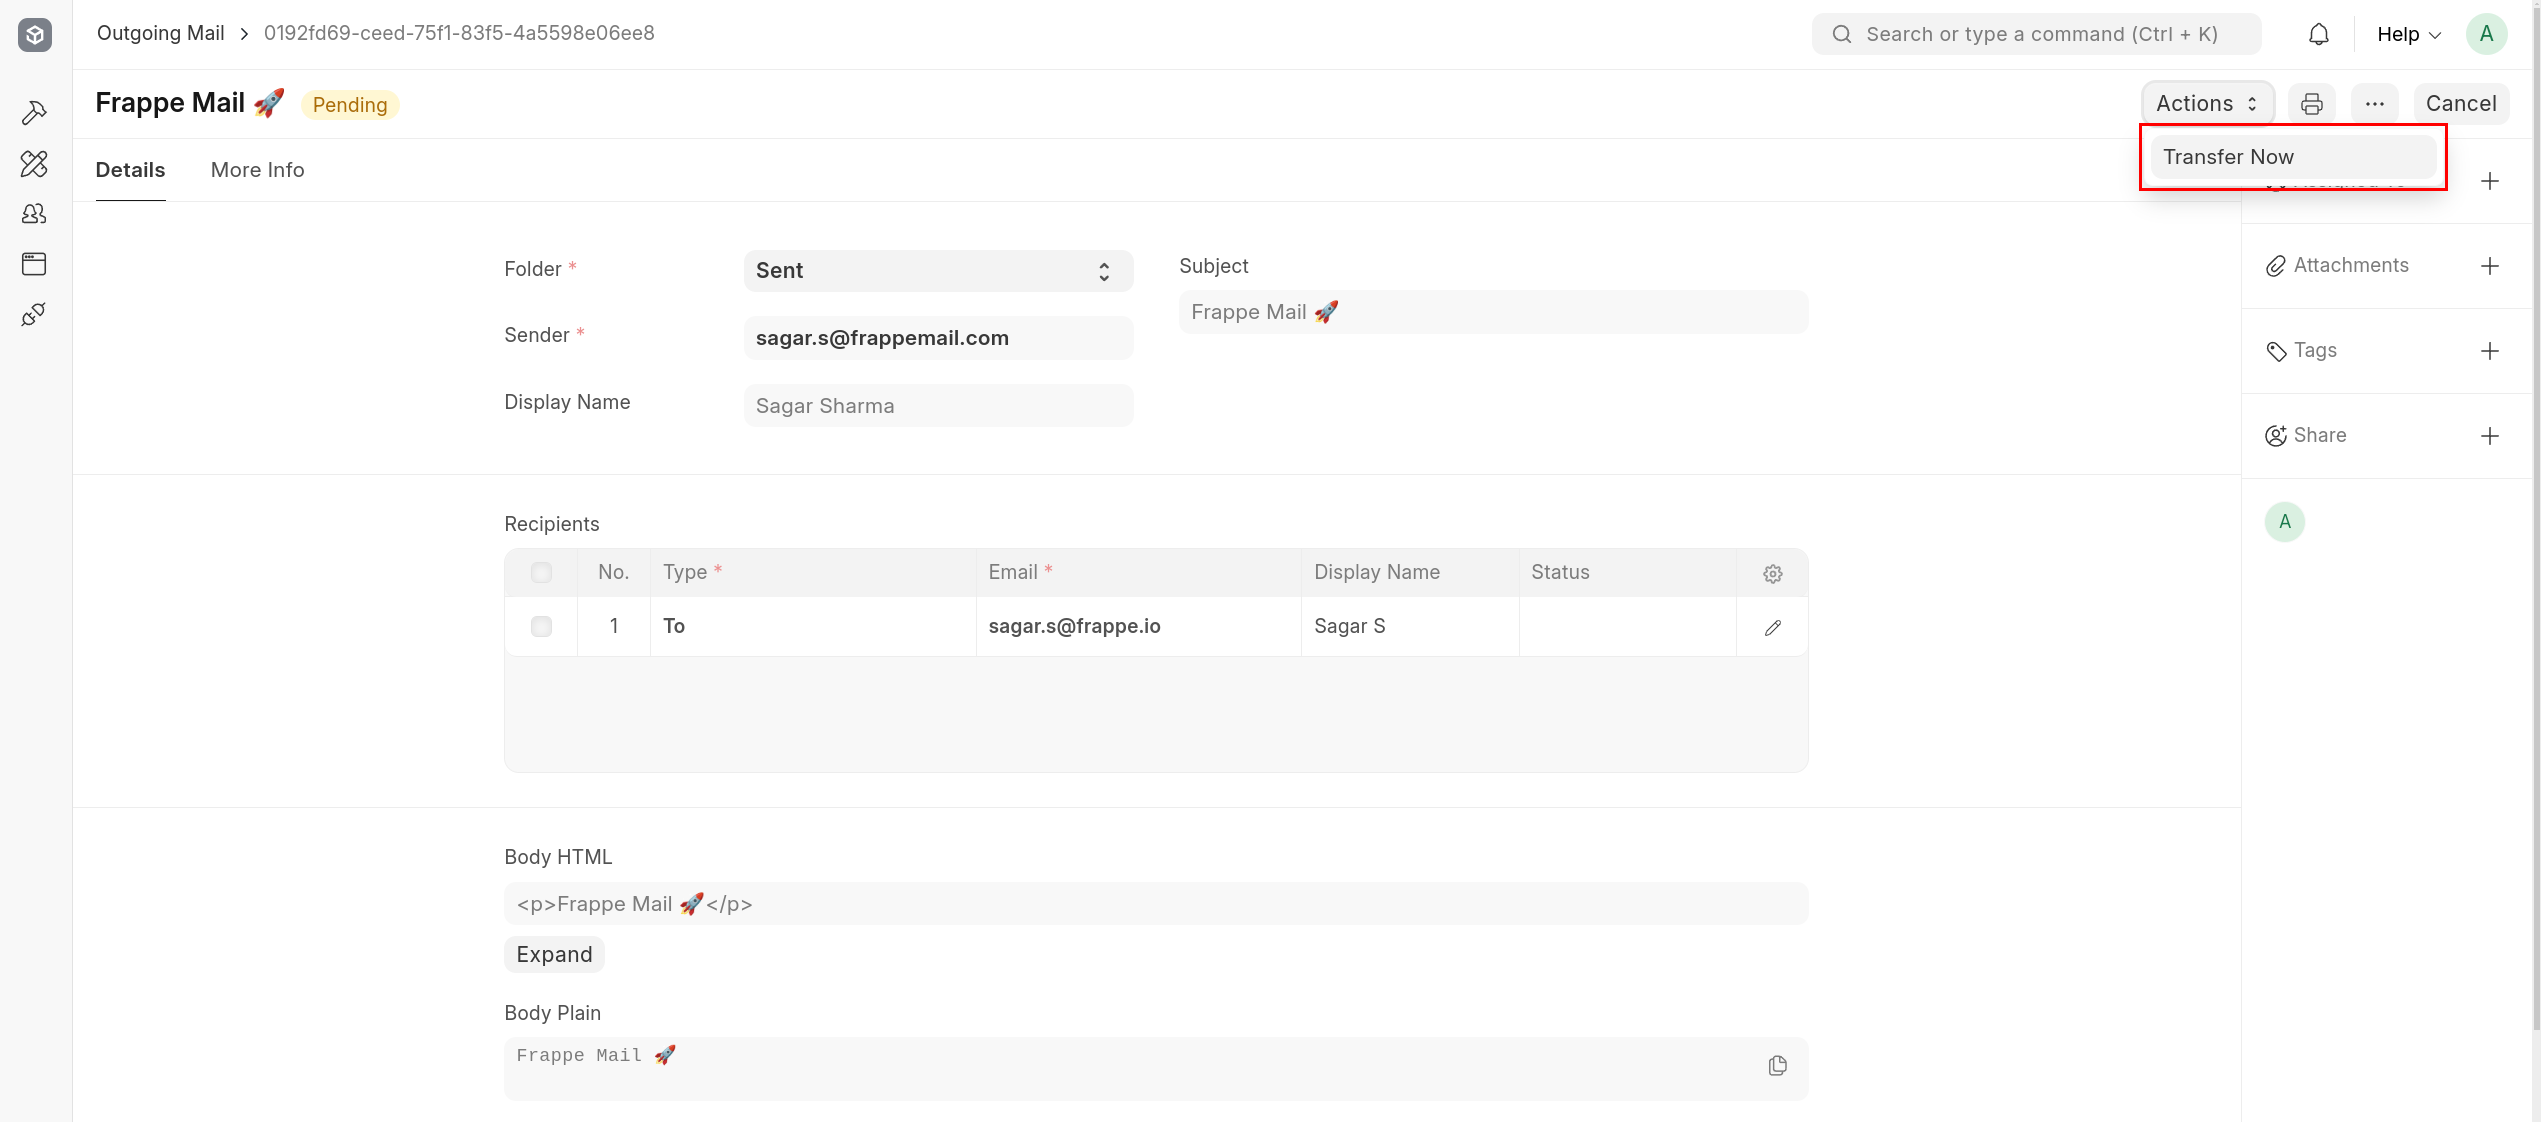Open the Actions dropdown button
The height and width of the screenshot is (1122, 2541).
pyautogui.click(x=2207, y=104)
